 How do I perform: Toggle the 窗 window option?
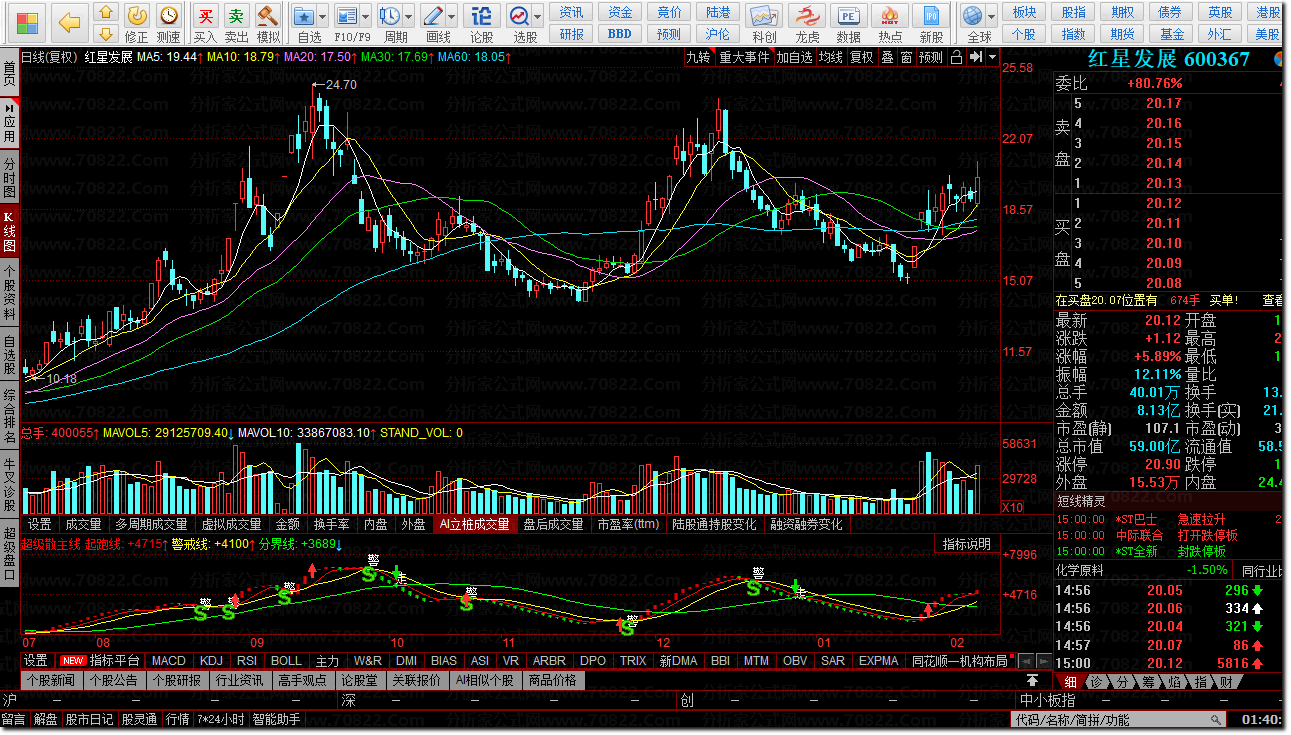[x=905, y=57]
